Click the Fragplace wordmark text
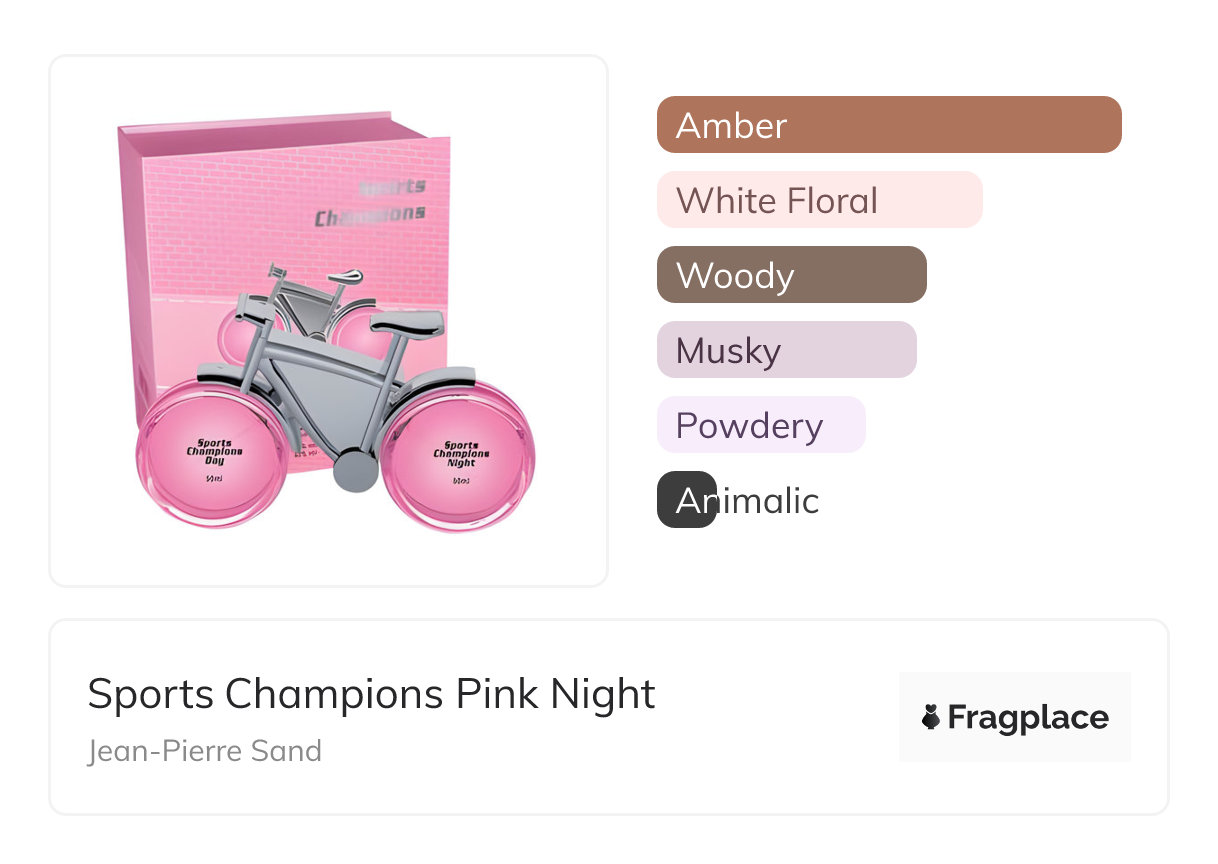1218x864 pixels. [1028, 718]
